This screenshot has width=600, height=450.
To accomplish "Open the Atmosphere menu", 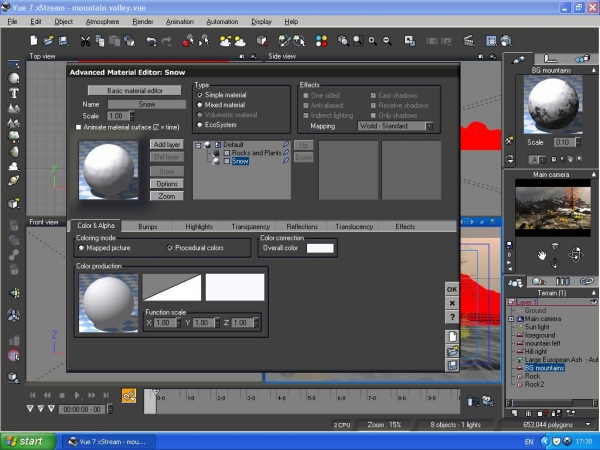I will click(x=102, y=21).
